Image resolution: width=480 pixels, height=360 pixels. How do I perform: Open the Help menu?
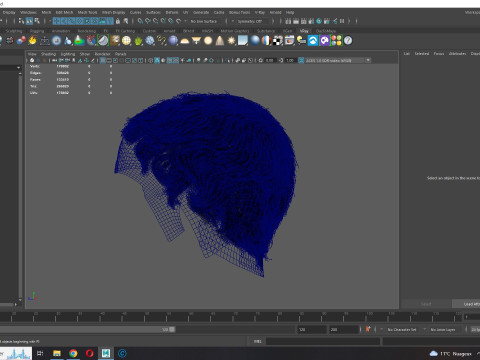click(x=290, y=12)
